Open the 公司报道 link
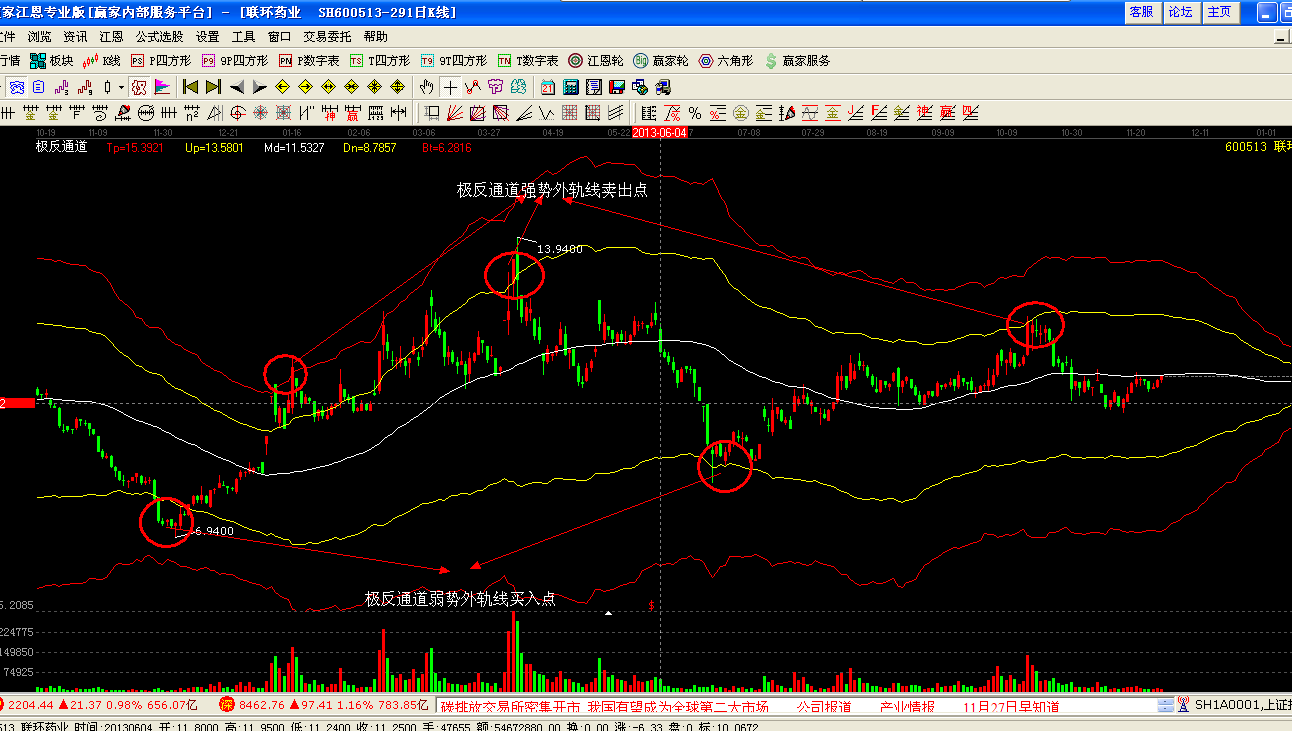This screenshot has width=1292, height=731. coord(823,706)
